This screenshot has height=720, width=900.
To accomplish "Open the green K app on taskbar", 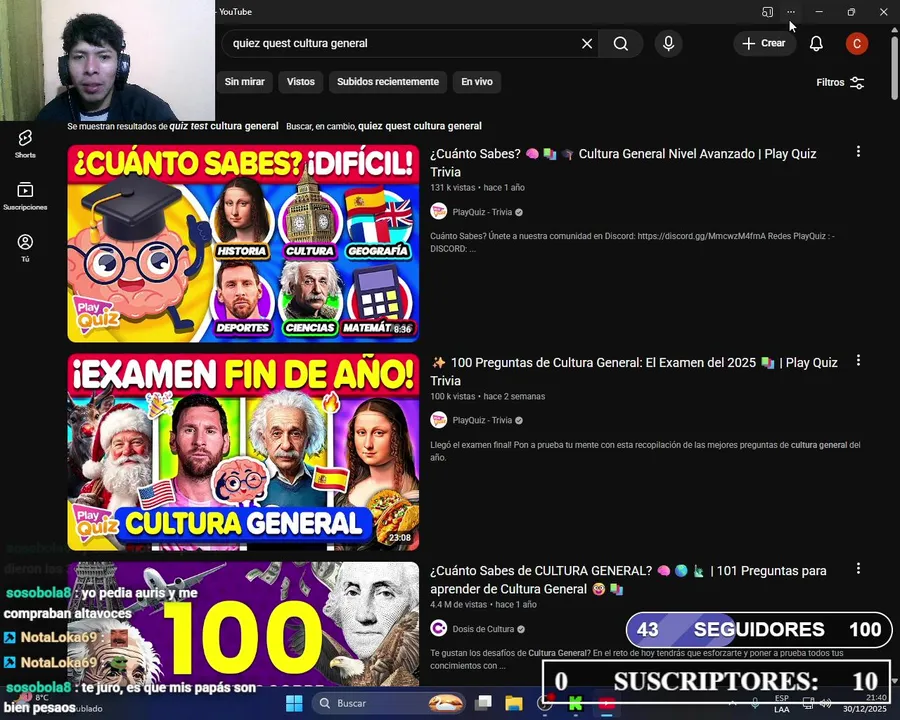I will click(x=575, y=703).
